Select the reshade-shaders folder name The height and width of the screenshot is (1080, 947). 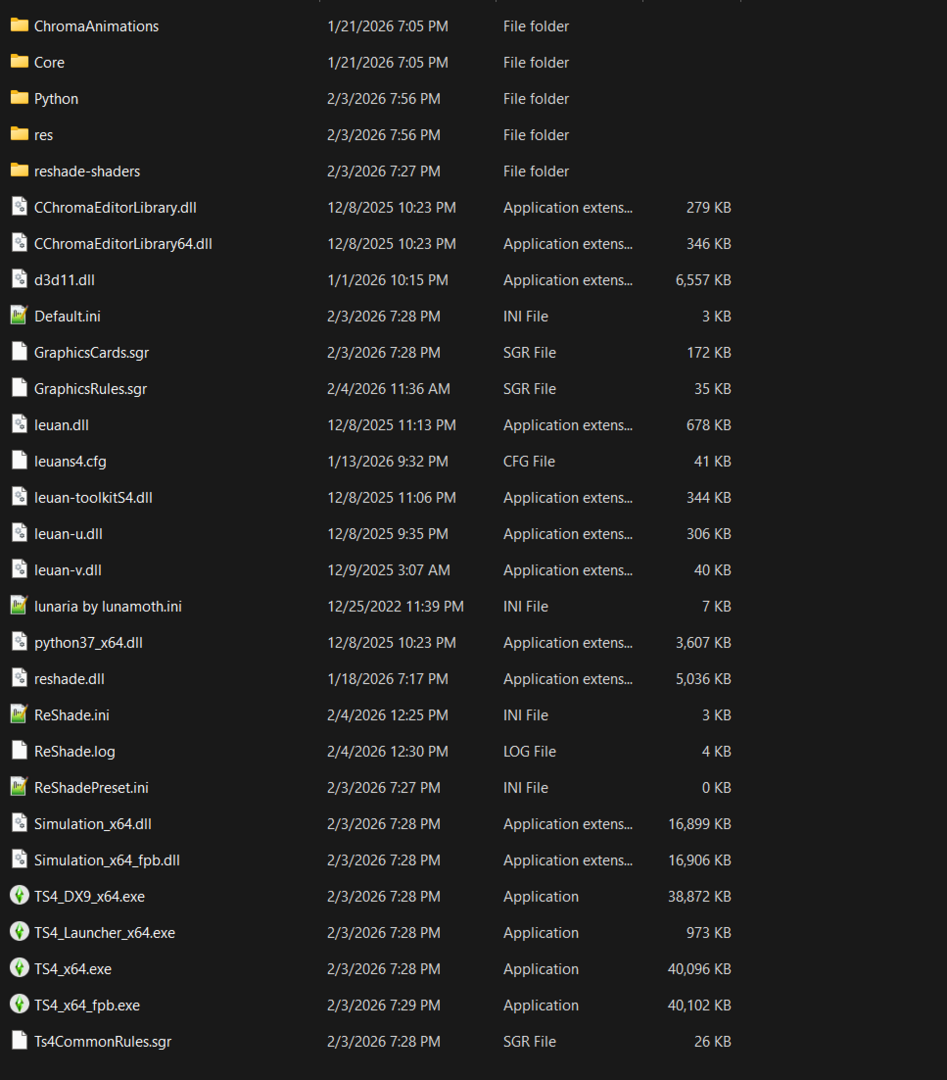pos(87,172)
